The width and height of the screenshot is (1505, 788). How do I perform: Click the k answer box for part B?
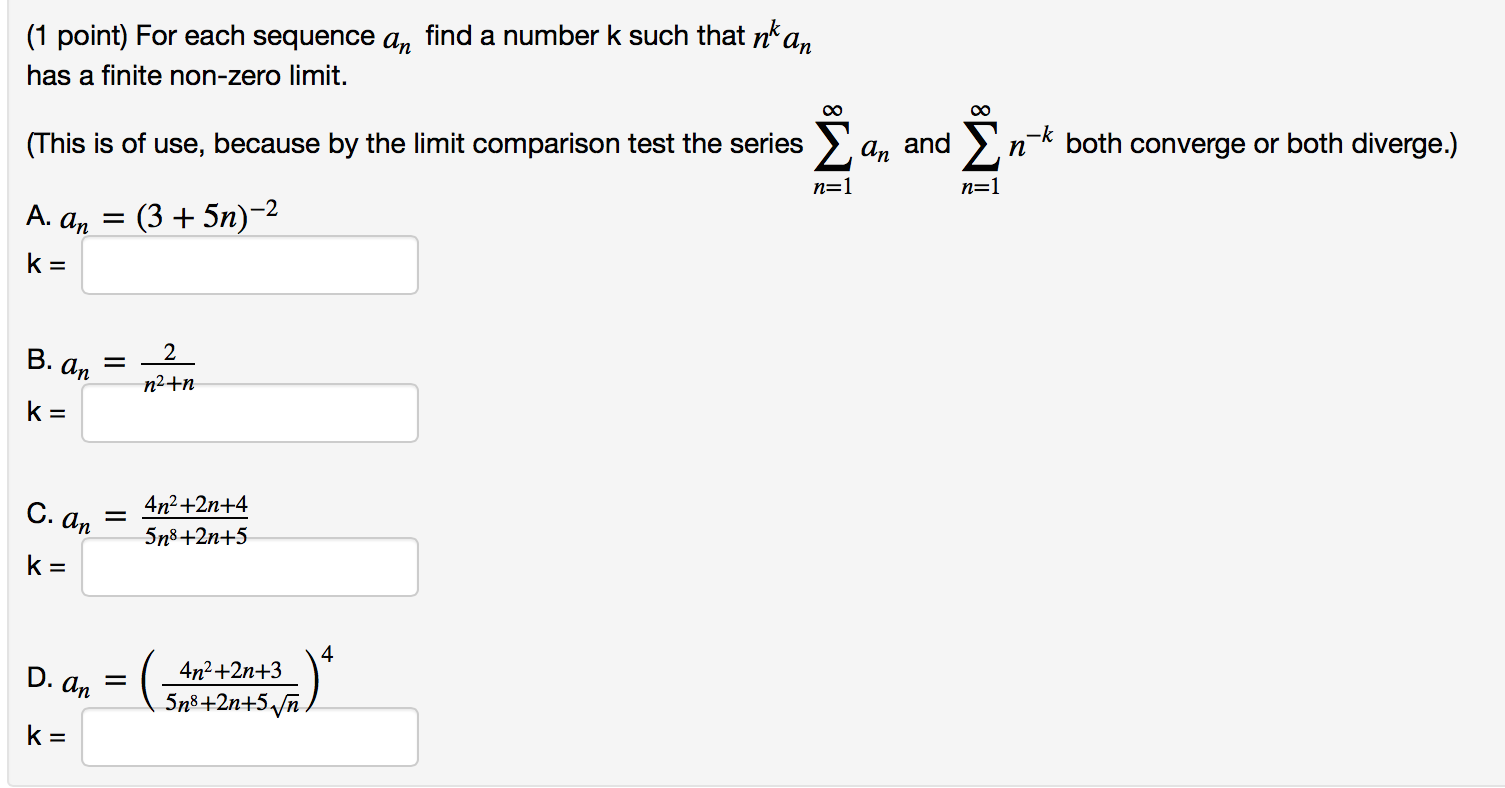(249, 412)
